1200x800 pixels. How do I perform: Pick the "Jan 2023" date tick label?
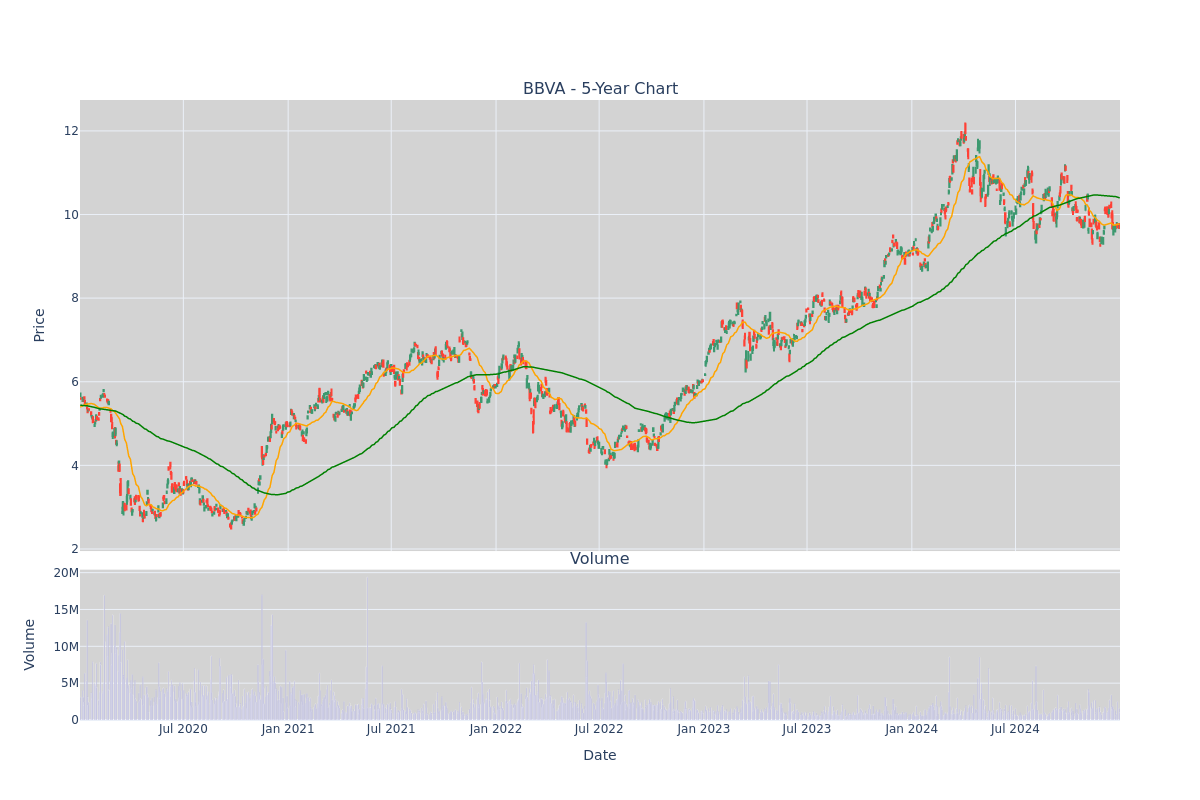[x=704, y=729]
